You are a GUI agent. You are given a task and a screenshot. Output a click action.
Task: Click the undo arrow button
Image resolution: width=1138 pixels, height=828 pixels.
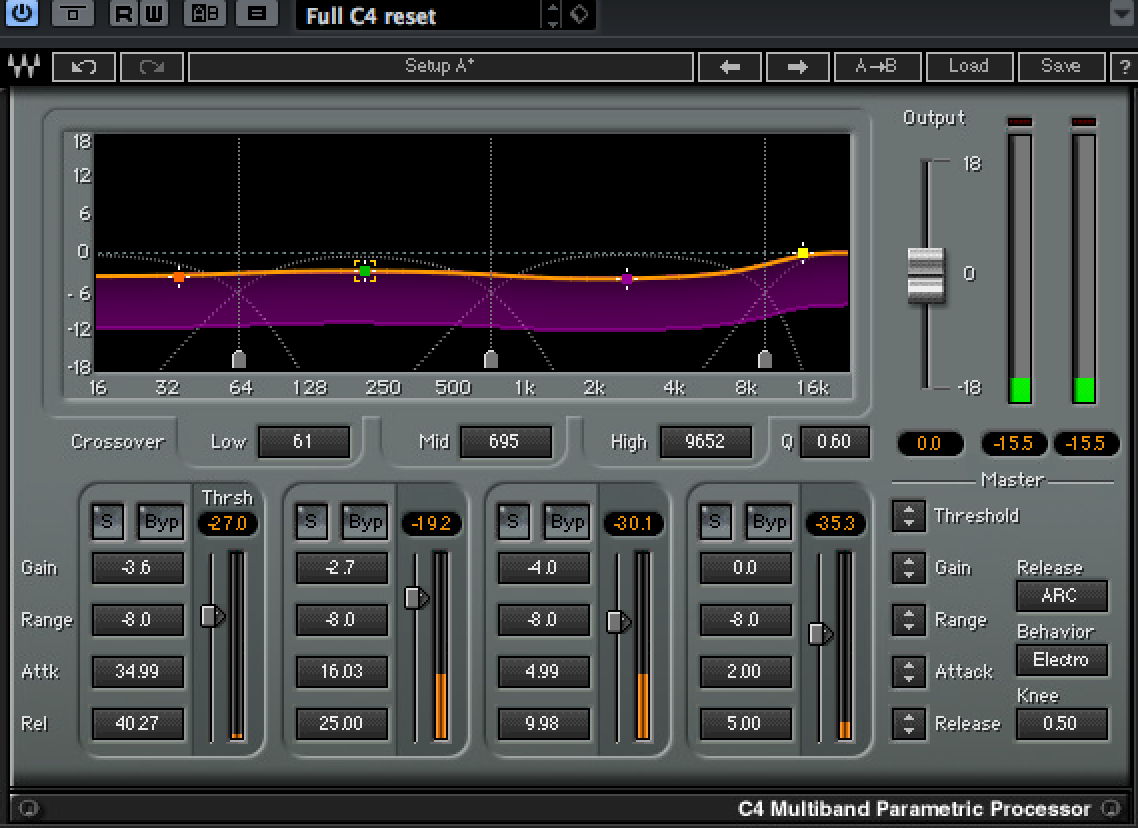pyautogui.click(x=84, y=67)
